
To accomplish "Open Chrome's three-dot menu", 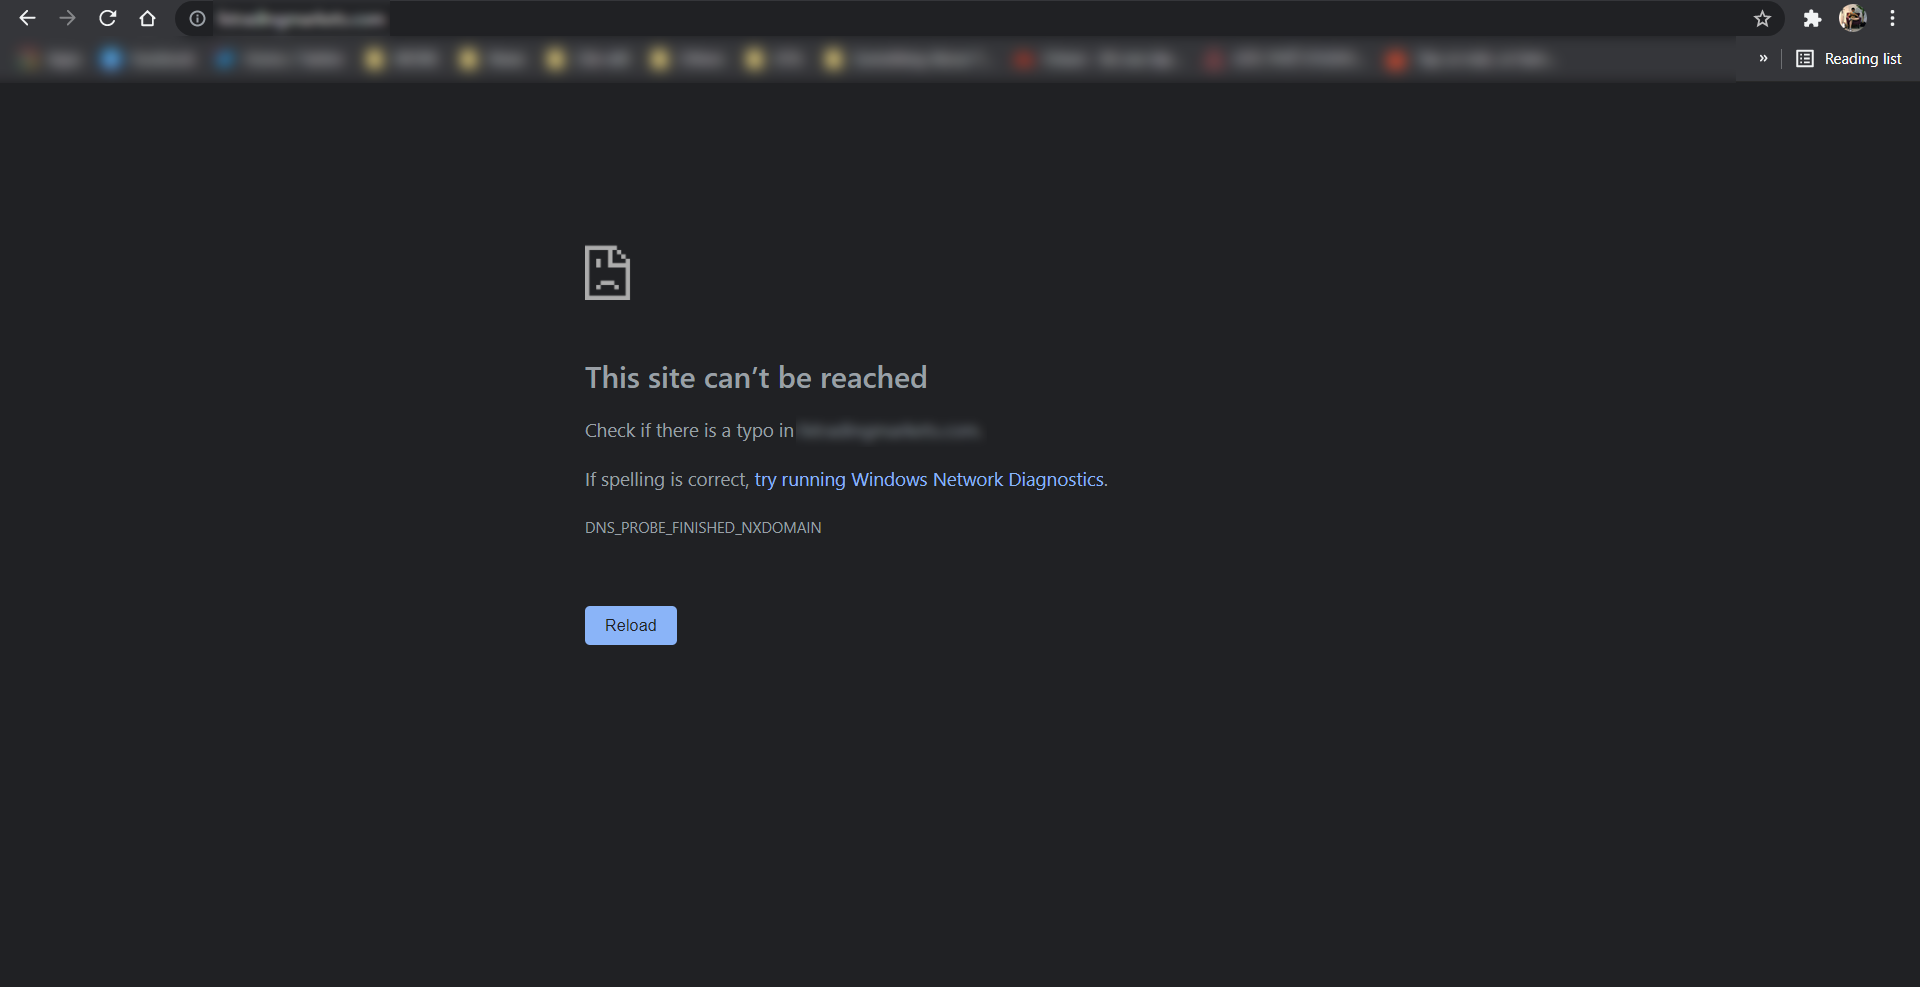I will point(1892,19).
